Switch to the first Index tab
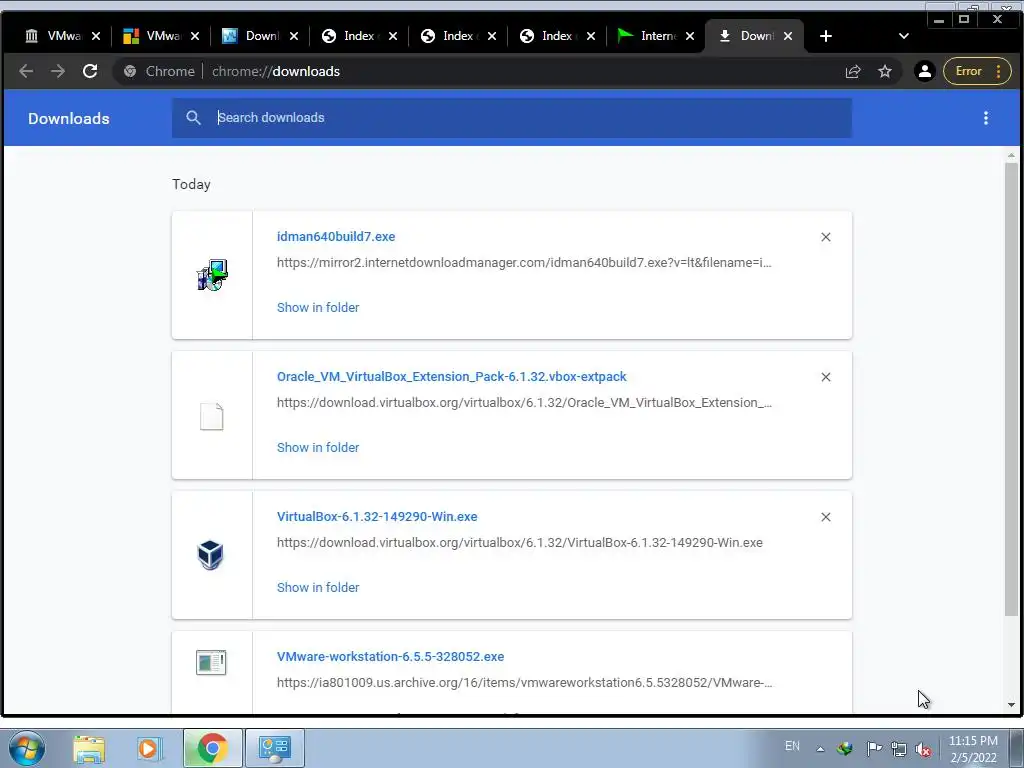 [x=359, y=36]
